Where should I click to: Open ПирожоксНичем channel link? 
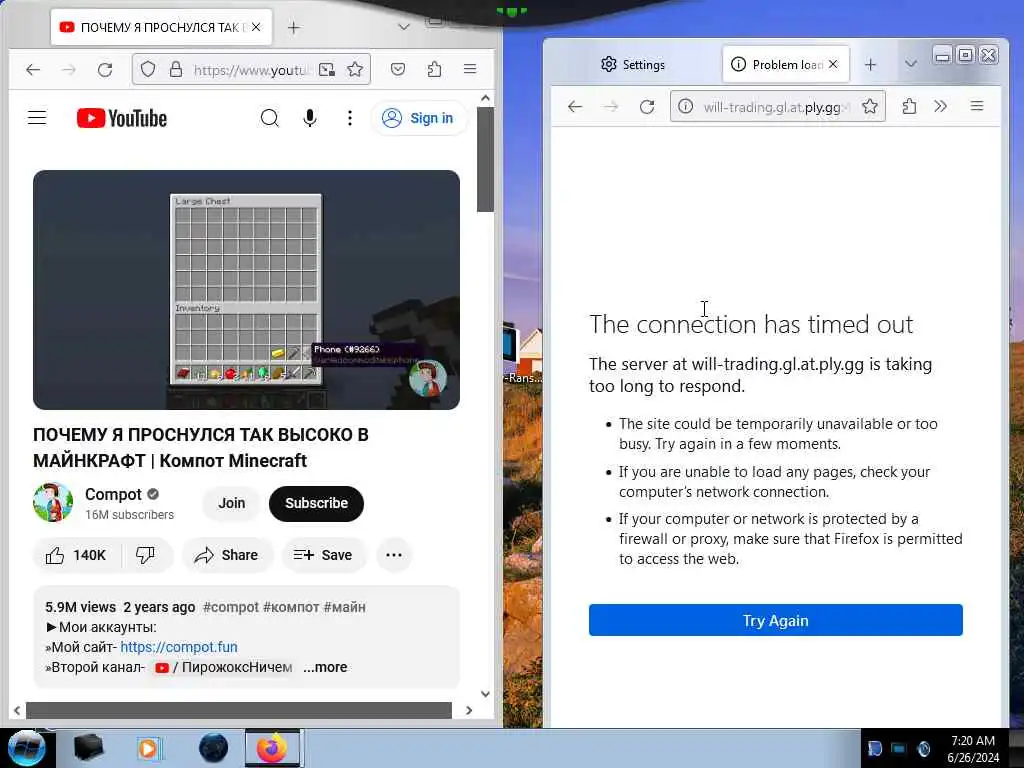pos(223,667)
